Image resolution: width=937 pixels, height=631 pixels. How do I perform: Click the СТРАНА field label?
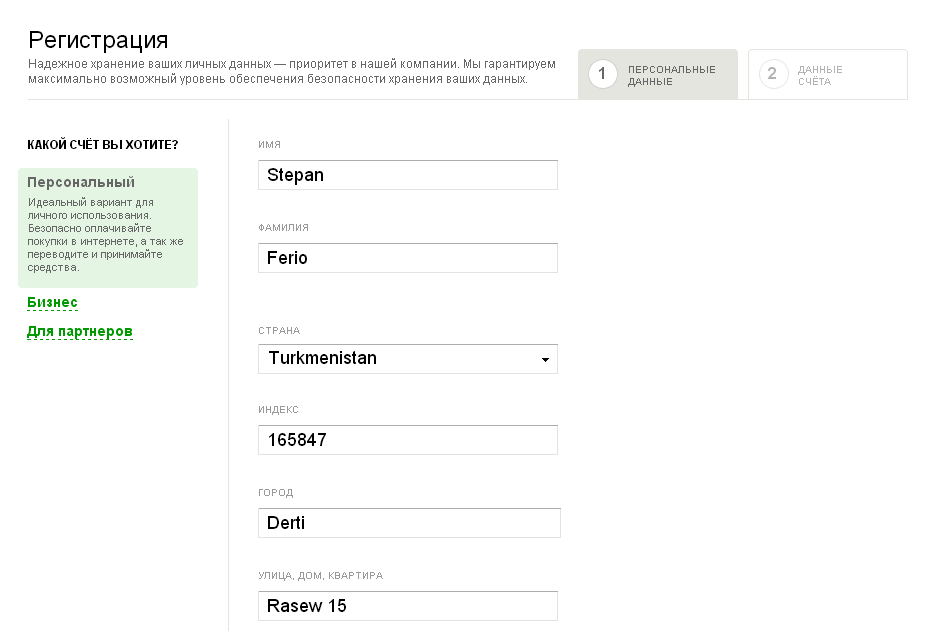(x=279, y=331)
